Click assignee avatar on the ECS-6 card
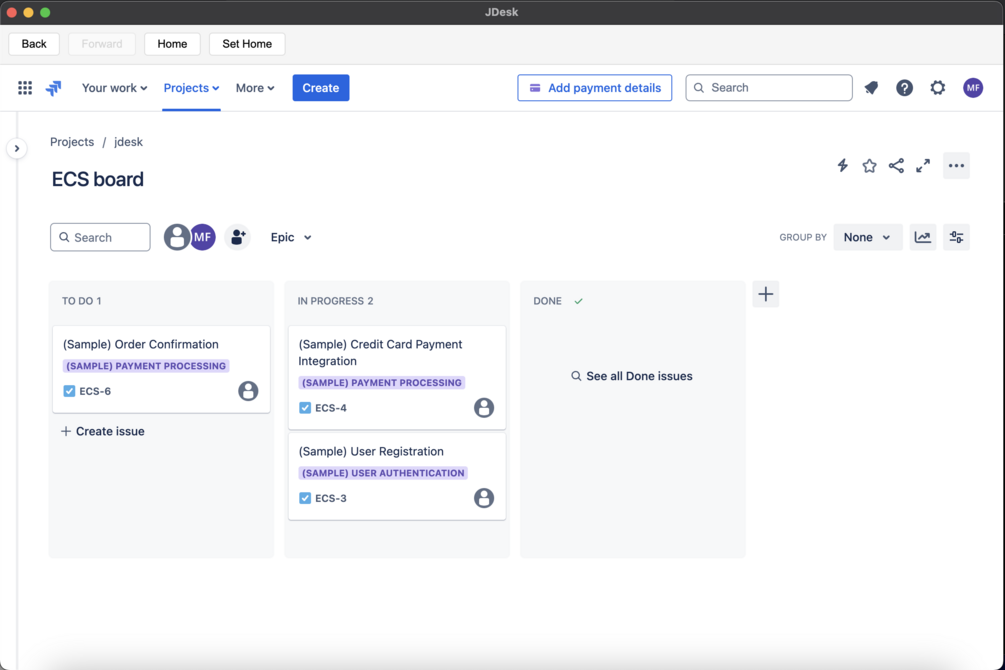Screen dimensions: 1005x670 click(248, 391)
